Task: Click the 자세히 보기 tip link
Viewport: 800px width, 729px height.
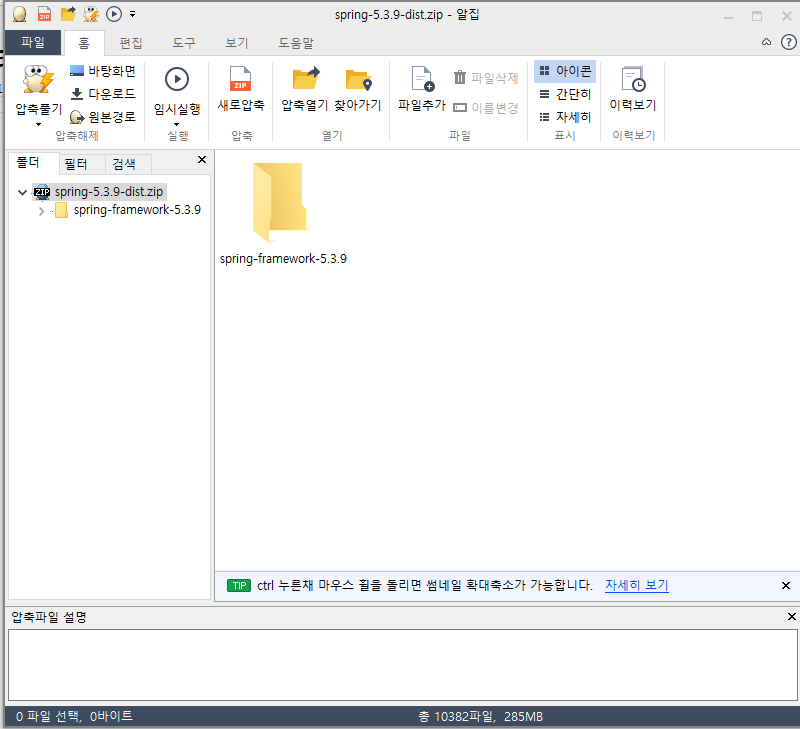Action: pyautogui.click(x=637, y=585)
